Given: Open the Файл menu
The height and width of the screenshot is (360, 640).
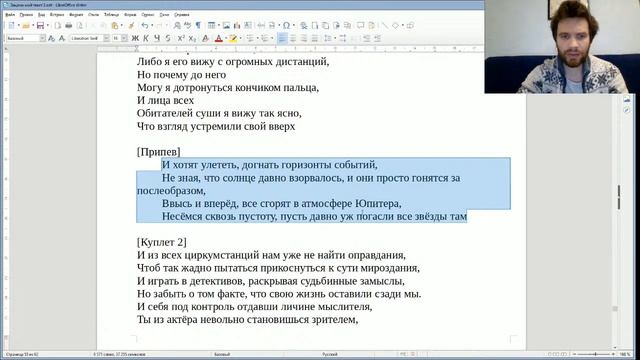Looking at the screenshot, I should 10,15.
